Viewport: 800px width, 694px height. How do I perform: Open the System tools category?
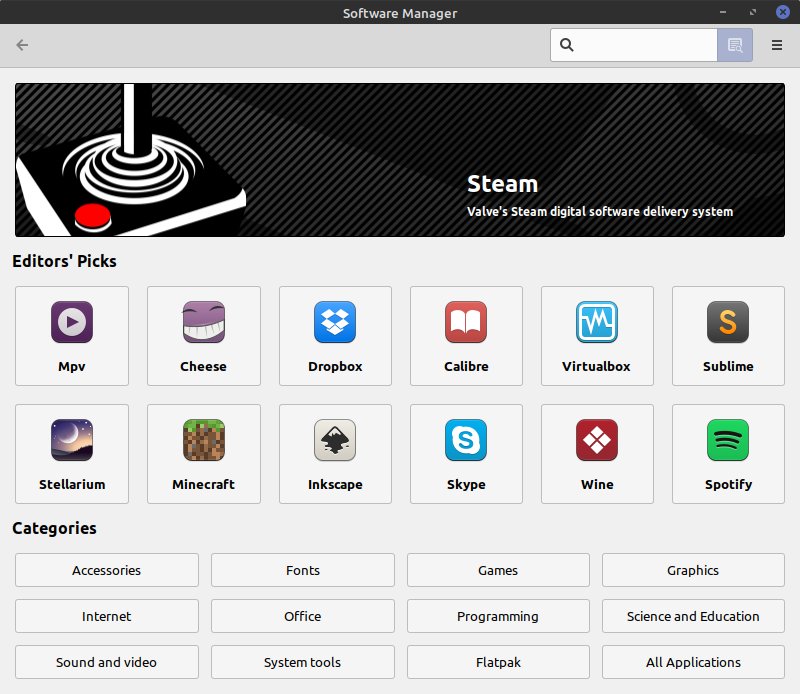tap(303, 662)
